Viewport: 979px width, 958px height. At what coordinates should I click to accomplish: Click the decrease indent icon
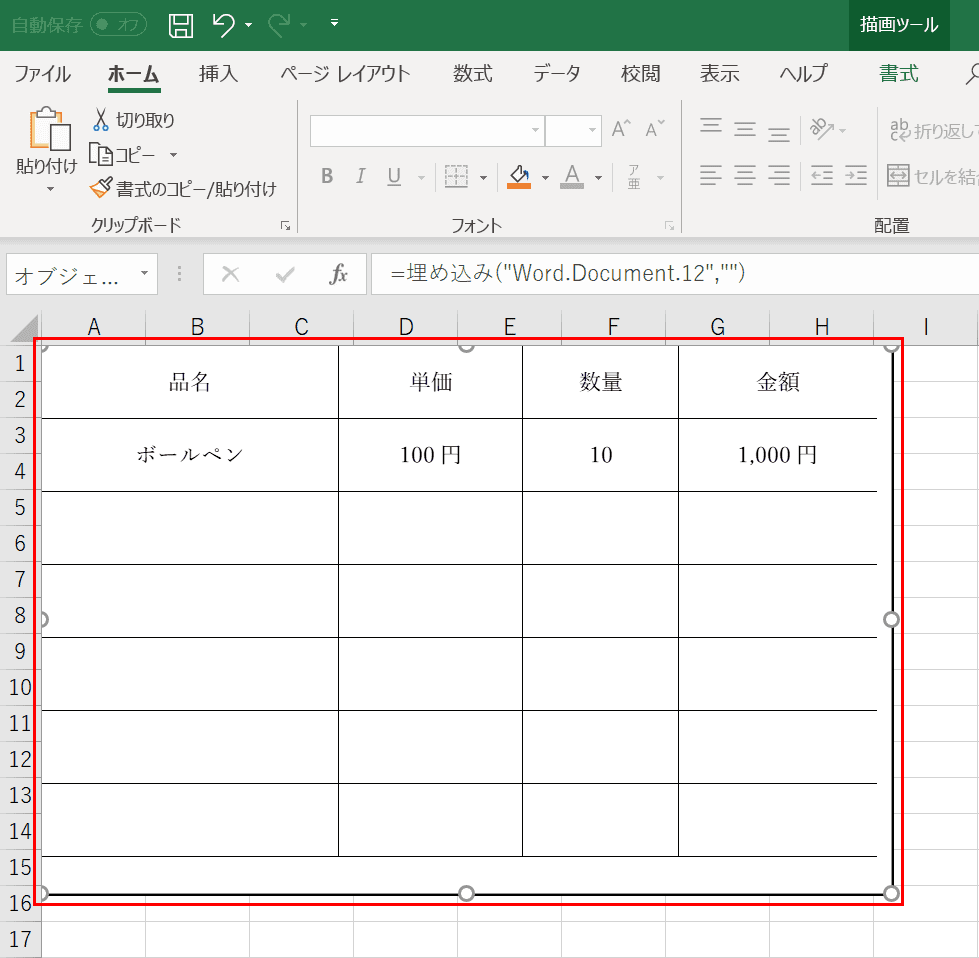click(822, 176)
